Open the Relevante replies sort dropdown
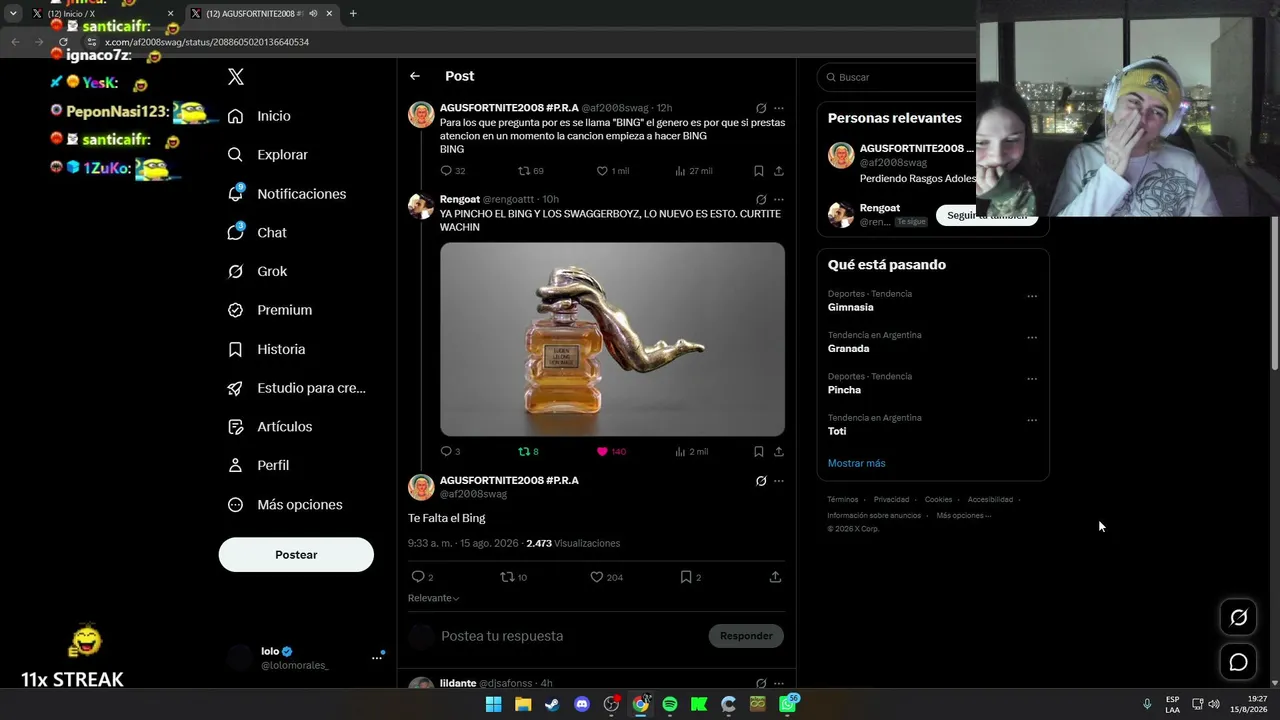This screenshot has width=1280, height=720. [433, 598]
